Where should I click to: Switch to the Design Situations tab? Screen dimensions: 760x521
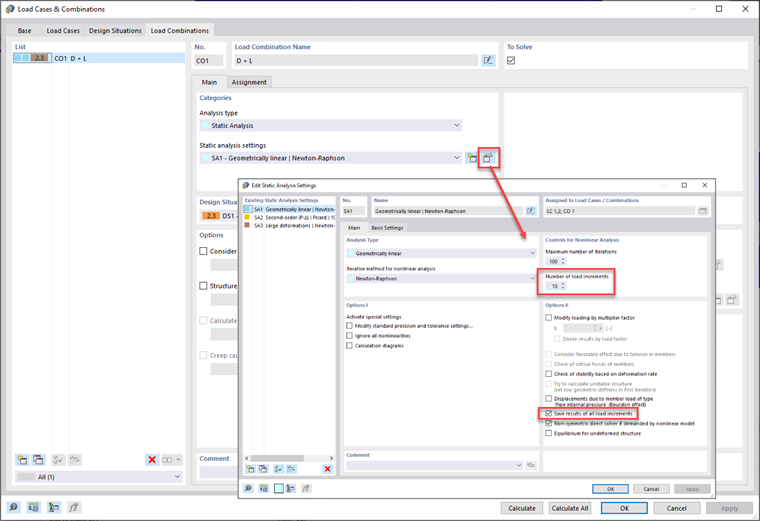tap(115, 31)
